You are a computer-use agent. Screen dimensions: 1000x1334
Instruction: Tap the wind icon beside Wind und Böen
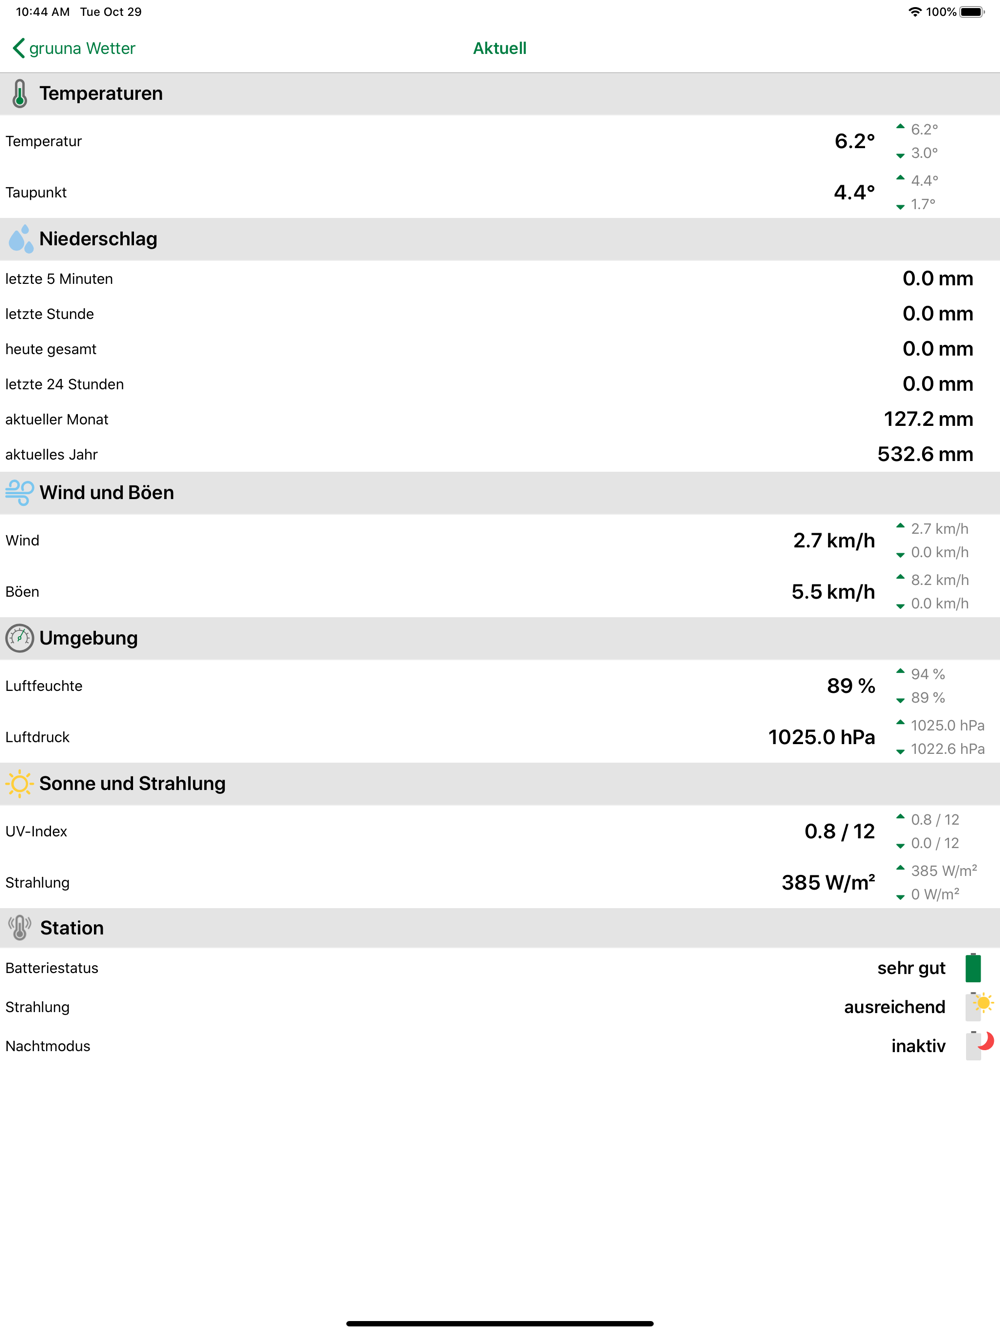click(x=19, y=493)
